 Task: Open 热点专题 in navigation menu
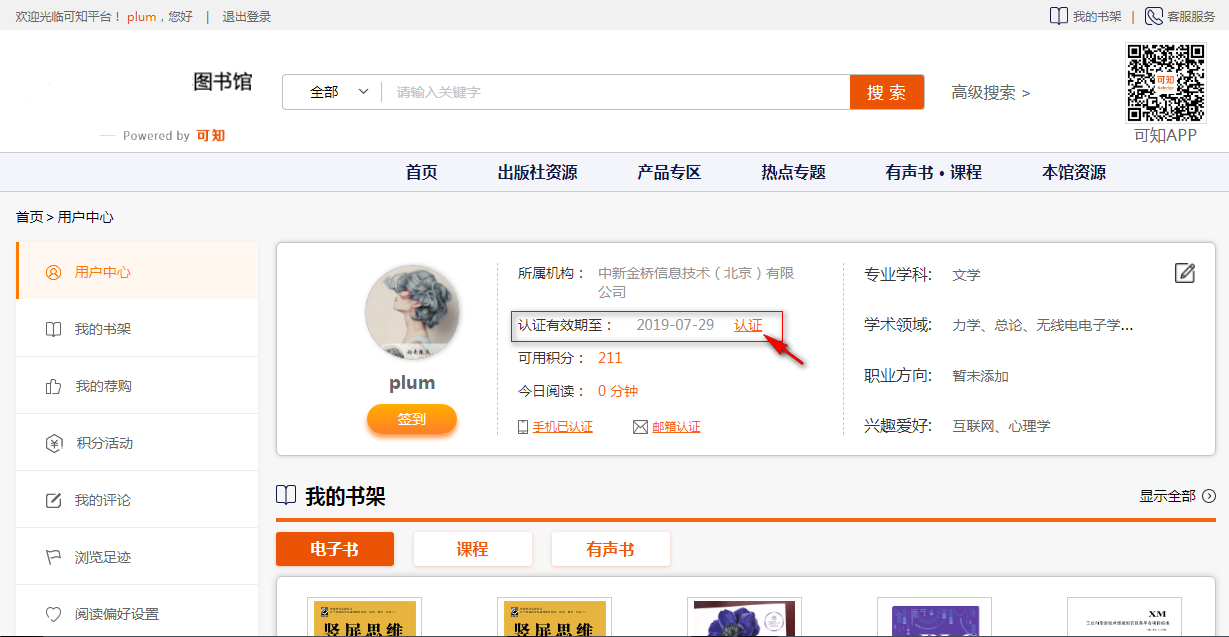click(x=793, y=172)
